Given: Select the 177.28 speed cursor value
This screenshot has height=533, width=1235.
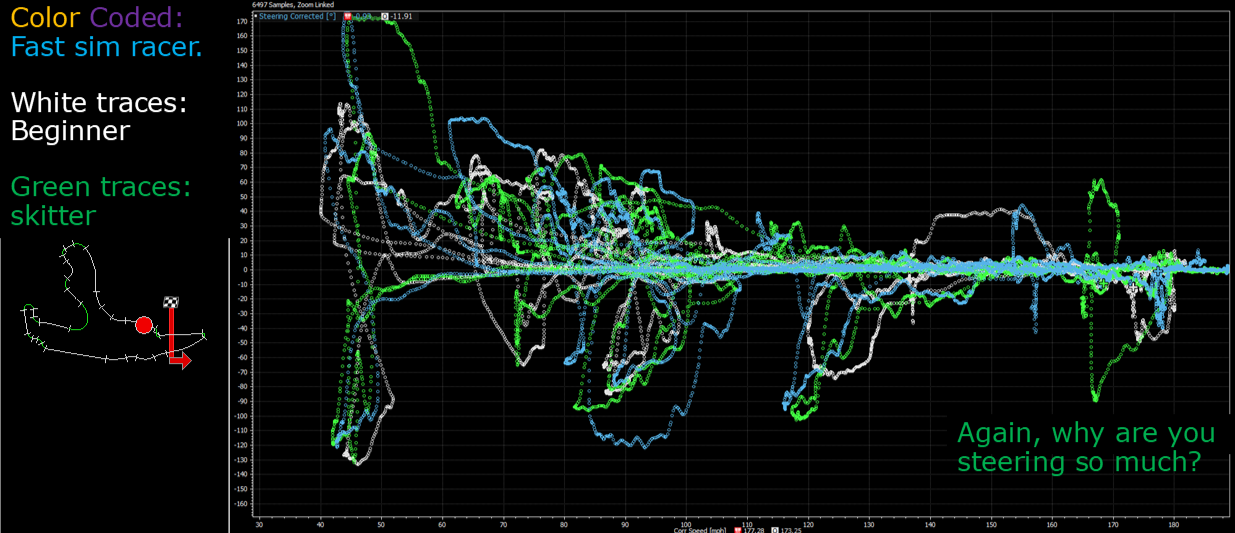Looking at the screenshot, I should coord(754,530).
